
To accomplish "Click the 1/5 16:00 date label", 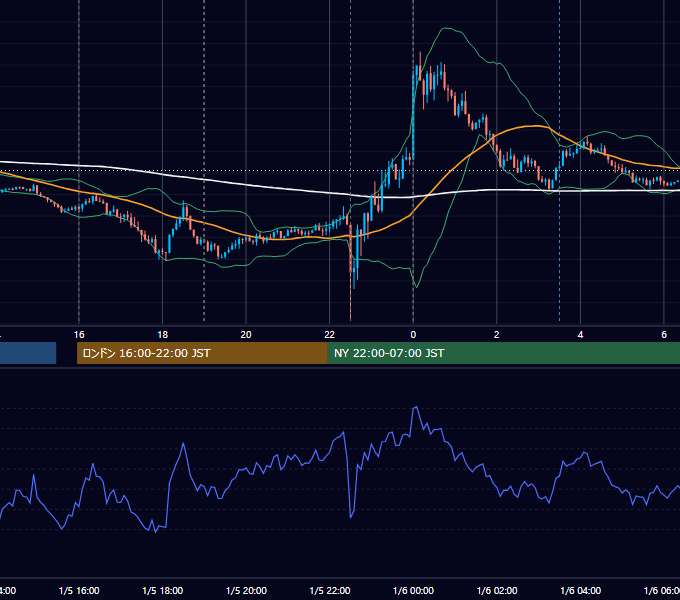I will tap(79, 590).
